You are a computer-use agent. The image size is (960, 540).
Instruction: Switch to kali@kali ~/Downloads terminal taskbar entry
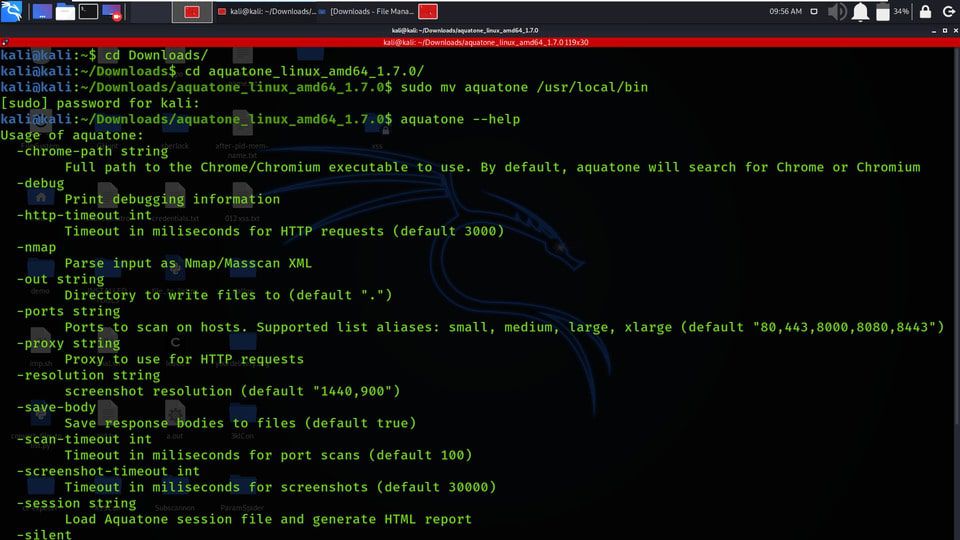267,12
